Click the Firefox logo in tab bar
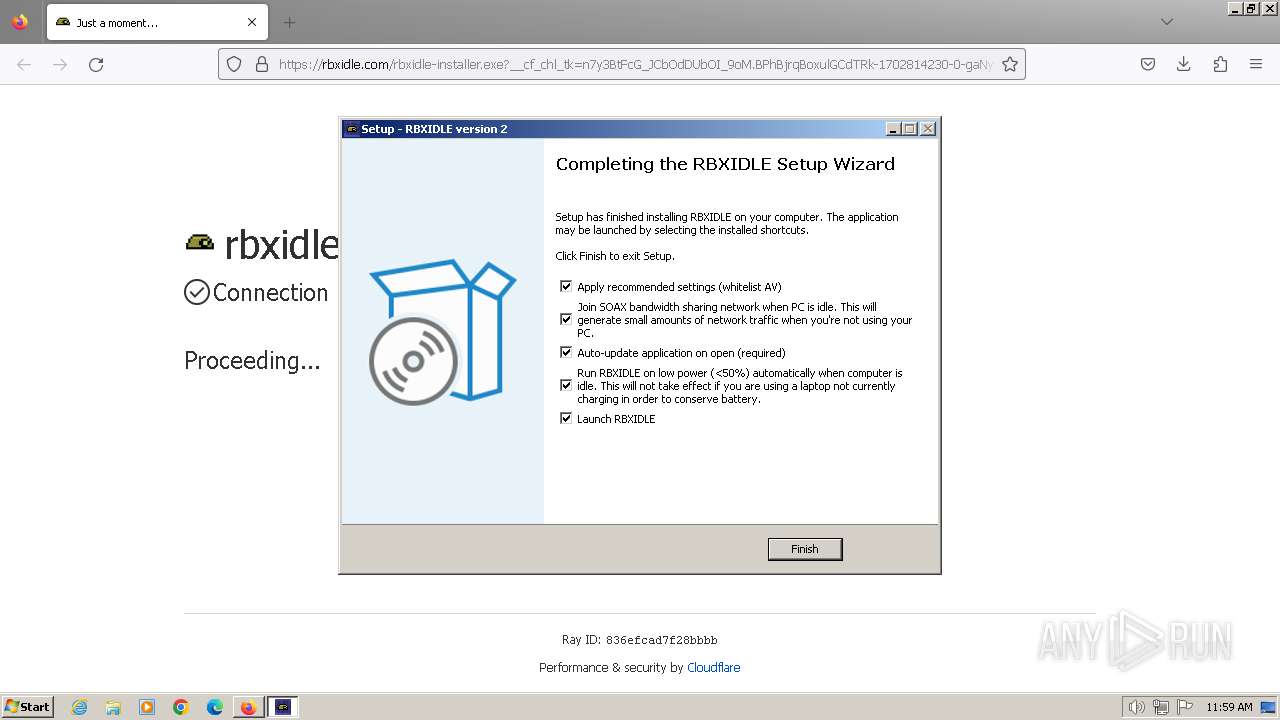1280x720 pixels. coord(20,22)
